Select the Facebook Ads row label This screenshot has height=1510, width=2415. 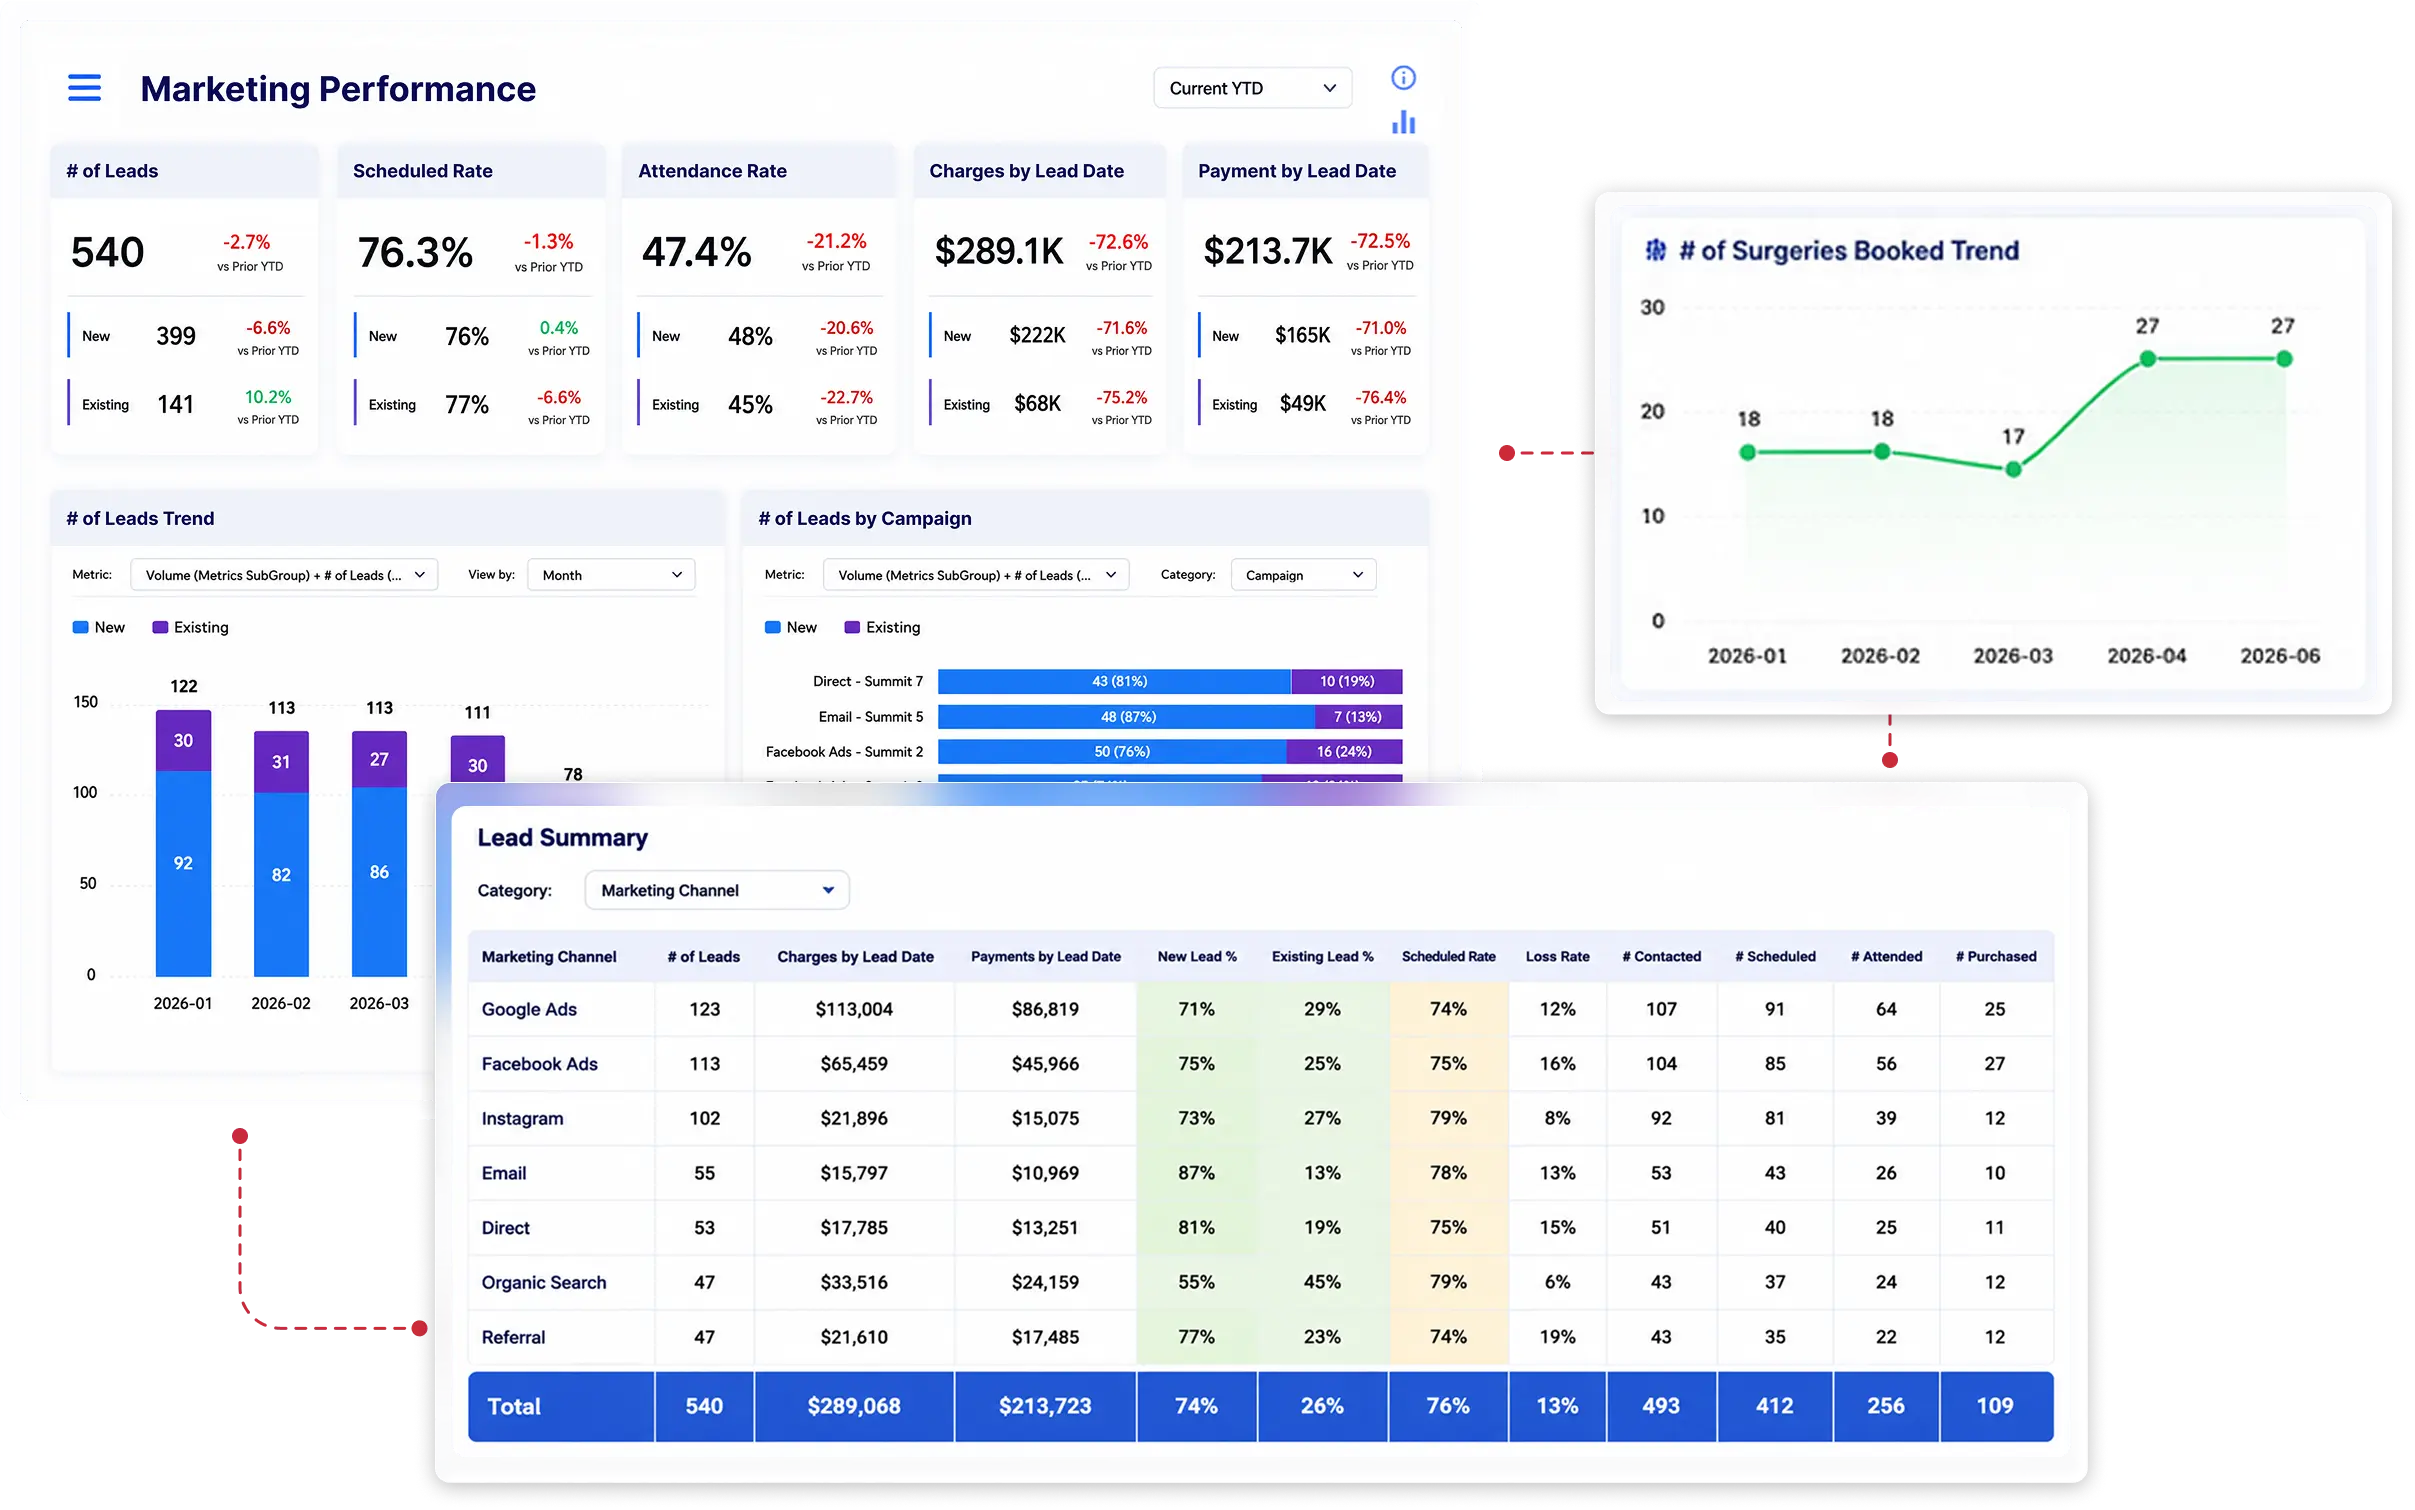coord(539,1064)
